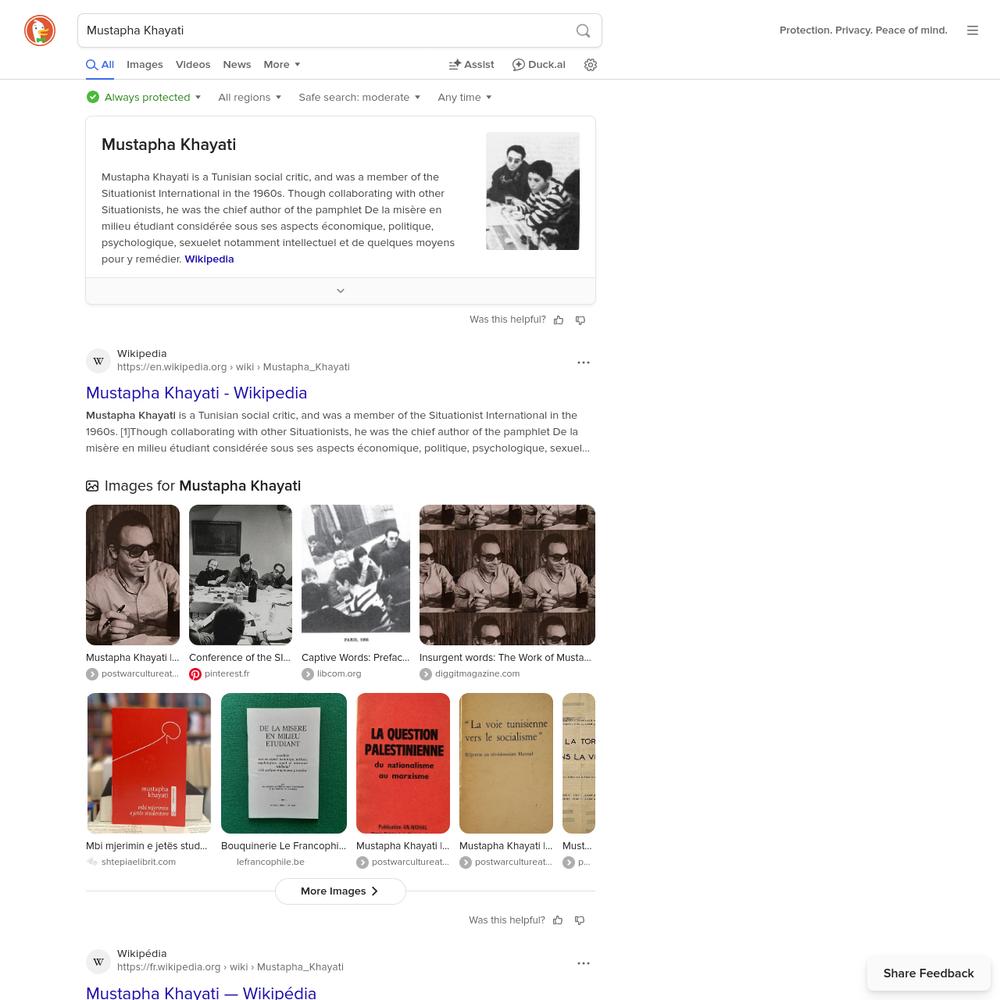Open the Always protected dropdown
Viewport: 1000px width, 1000px height.
(144, 97)
